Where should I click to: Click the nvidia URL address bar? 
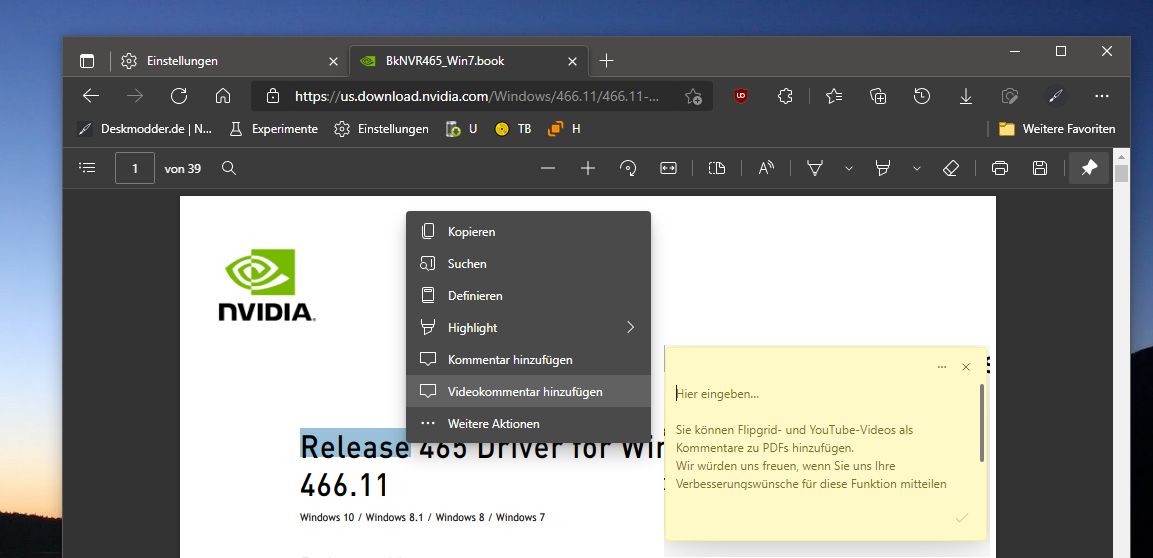pos(481,96)
